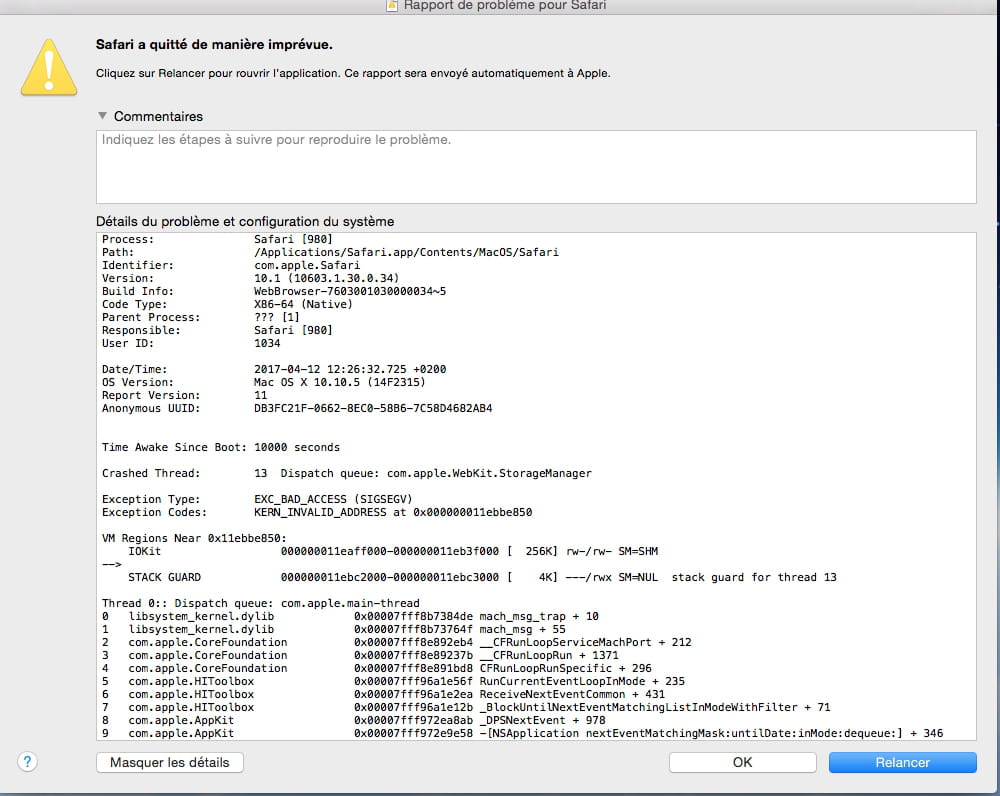1000x796 pixels.
Task: Click the line "VM Regions Near 0x11ebbe850:"
Action: point(195,538)
